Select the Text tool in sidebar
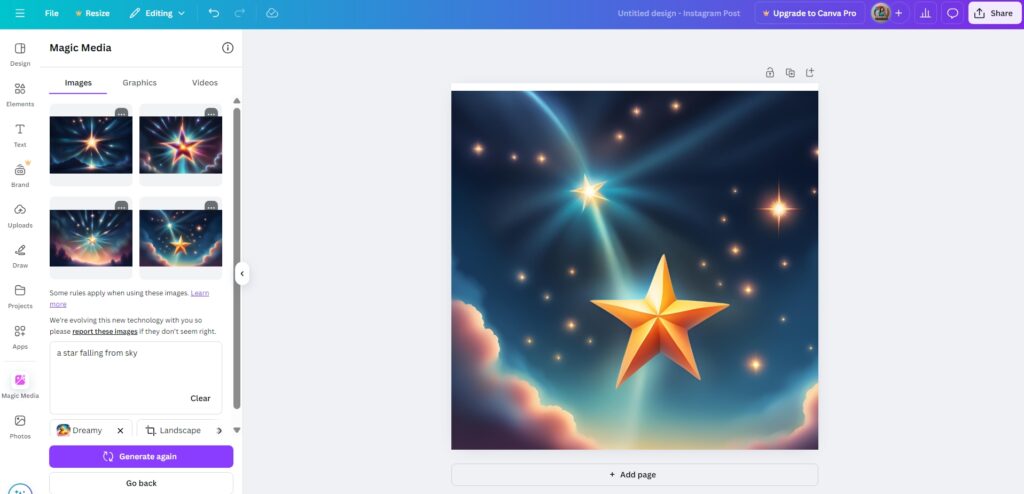 pos(20,134)
